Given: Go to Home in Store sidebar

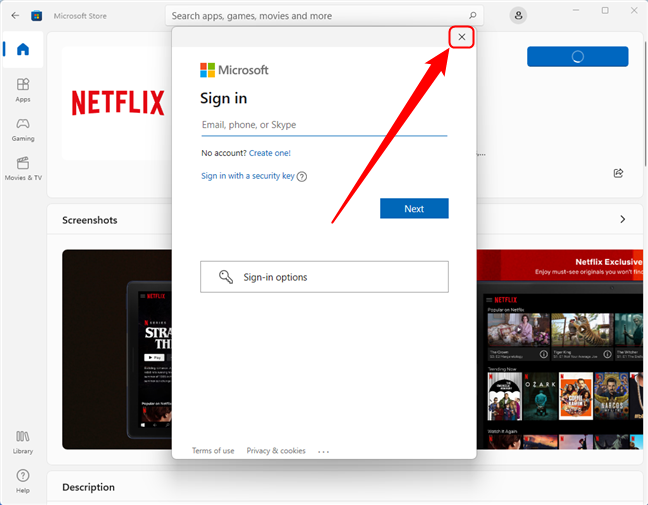Looking at the screenshot, I should pos(22,50).
